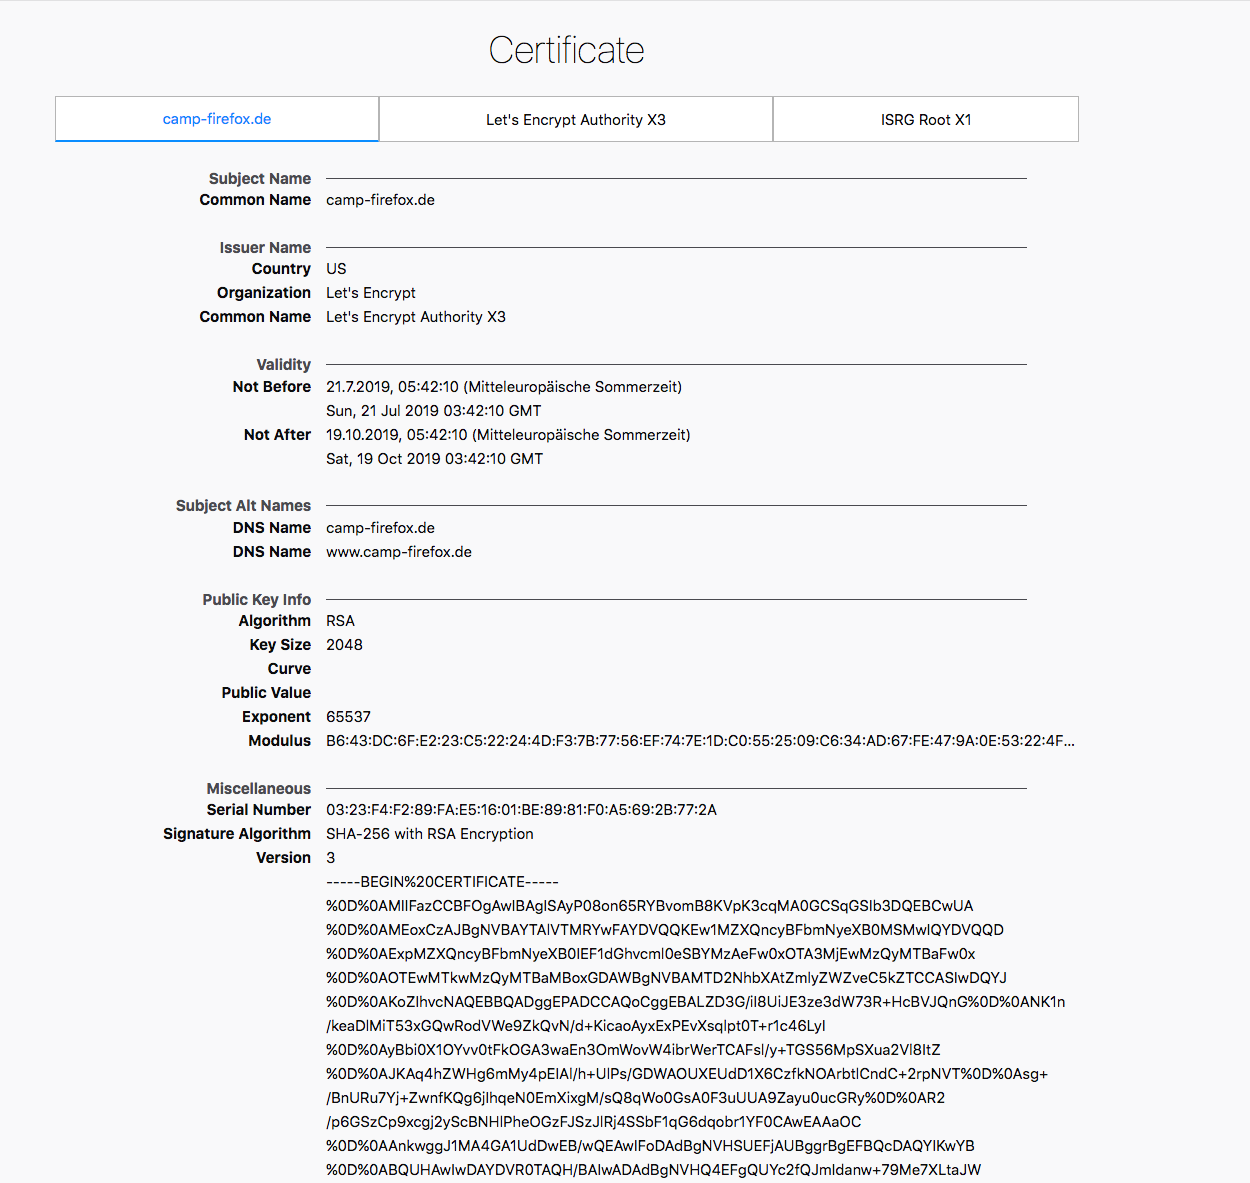The image size is (1250, 1183).
Task: Click the Not After GMT date line
Action: point(434,459)
